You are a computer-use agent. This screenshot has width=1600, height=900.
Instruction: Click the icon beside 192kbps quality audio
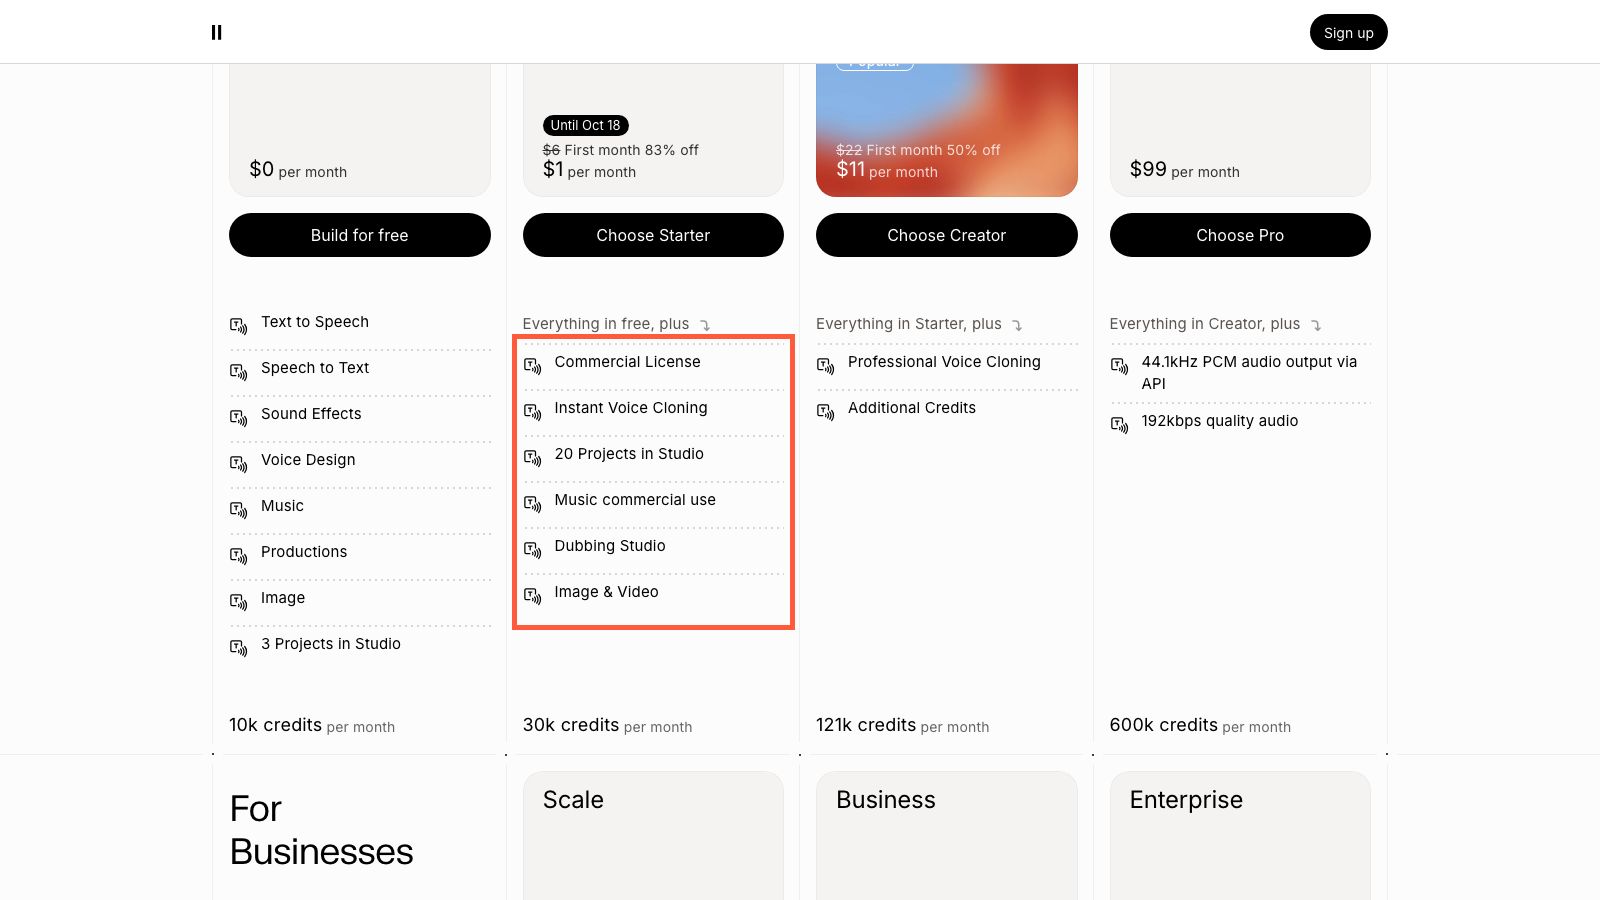pos(1119,424)
